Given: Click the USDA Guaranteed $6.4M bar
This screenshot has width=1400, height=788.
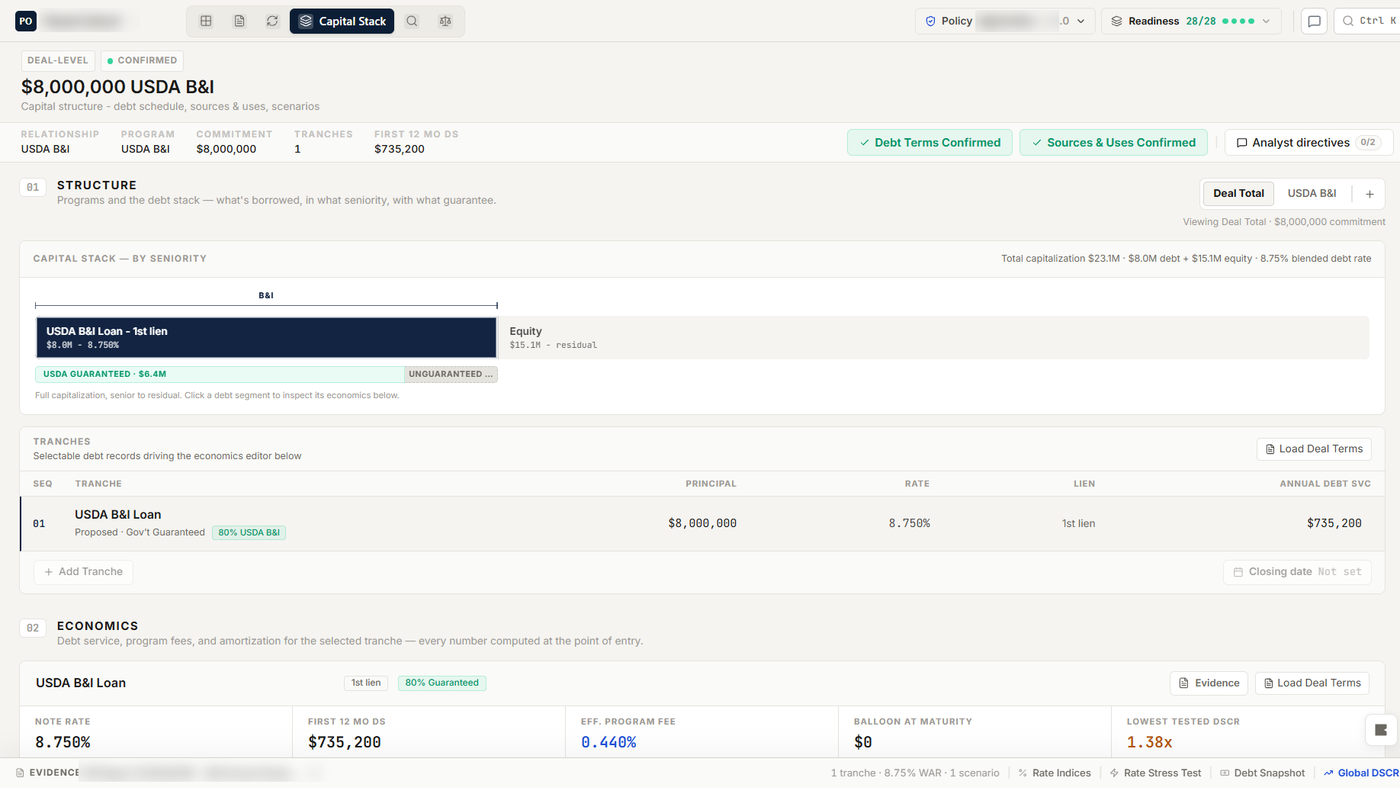Looking at the screenshot, I should click(x=220, y=374).
